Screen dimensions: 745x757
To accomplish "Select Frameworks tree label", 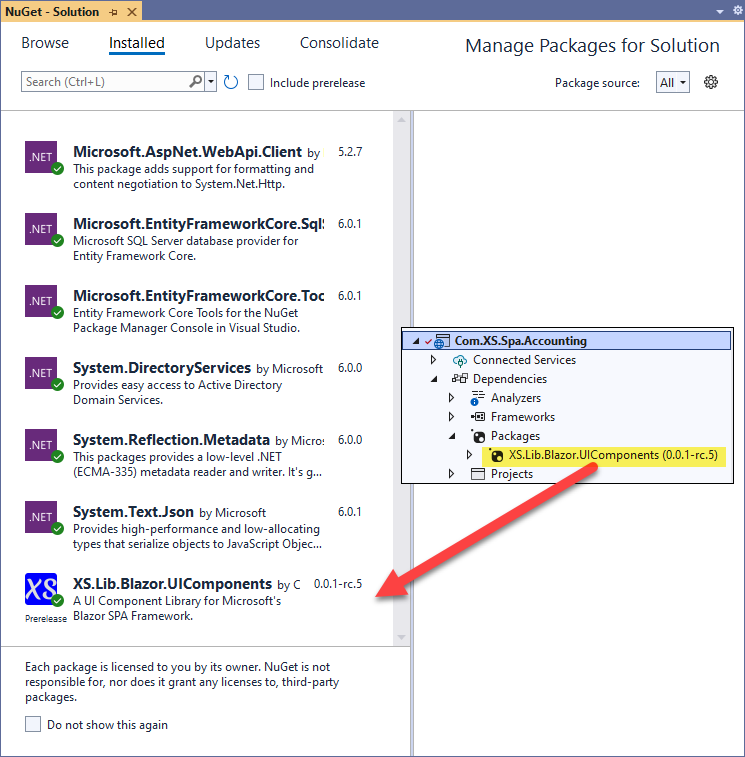I will point(523,417).
